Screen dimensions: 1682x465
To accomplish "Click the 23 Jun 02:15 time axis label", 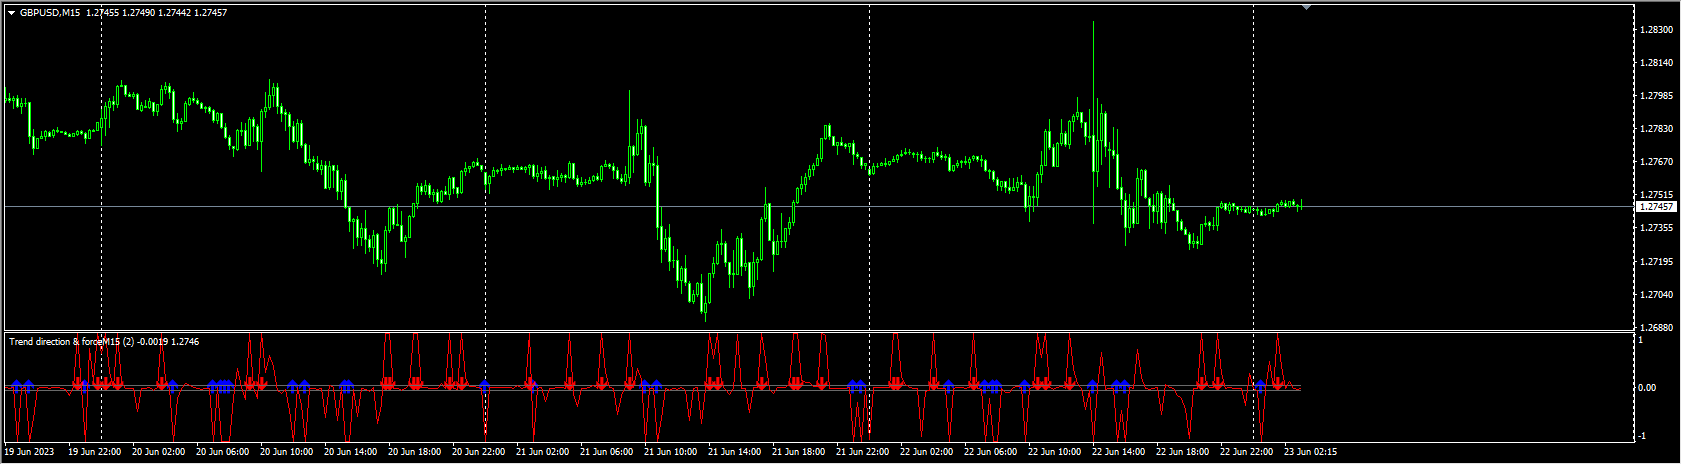I will [x=1309, y=451].
